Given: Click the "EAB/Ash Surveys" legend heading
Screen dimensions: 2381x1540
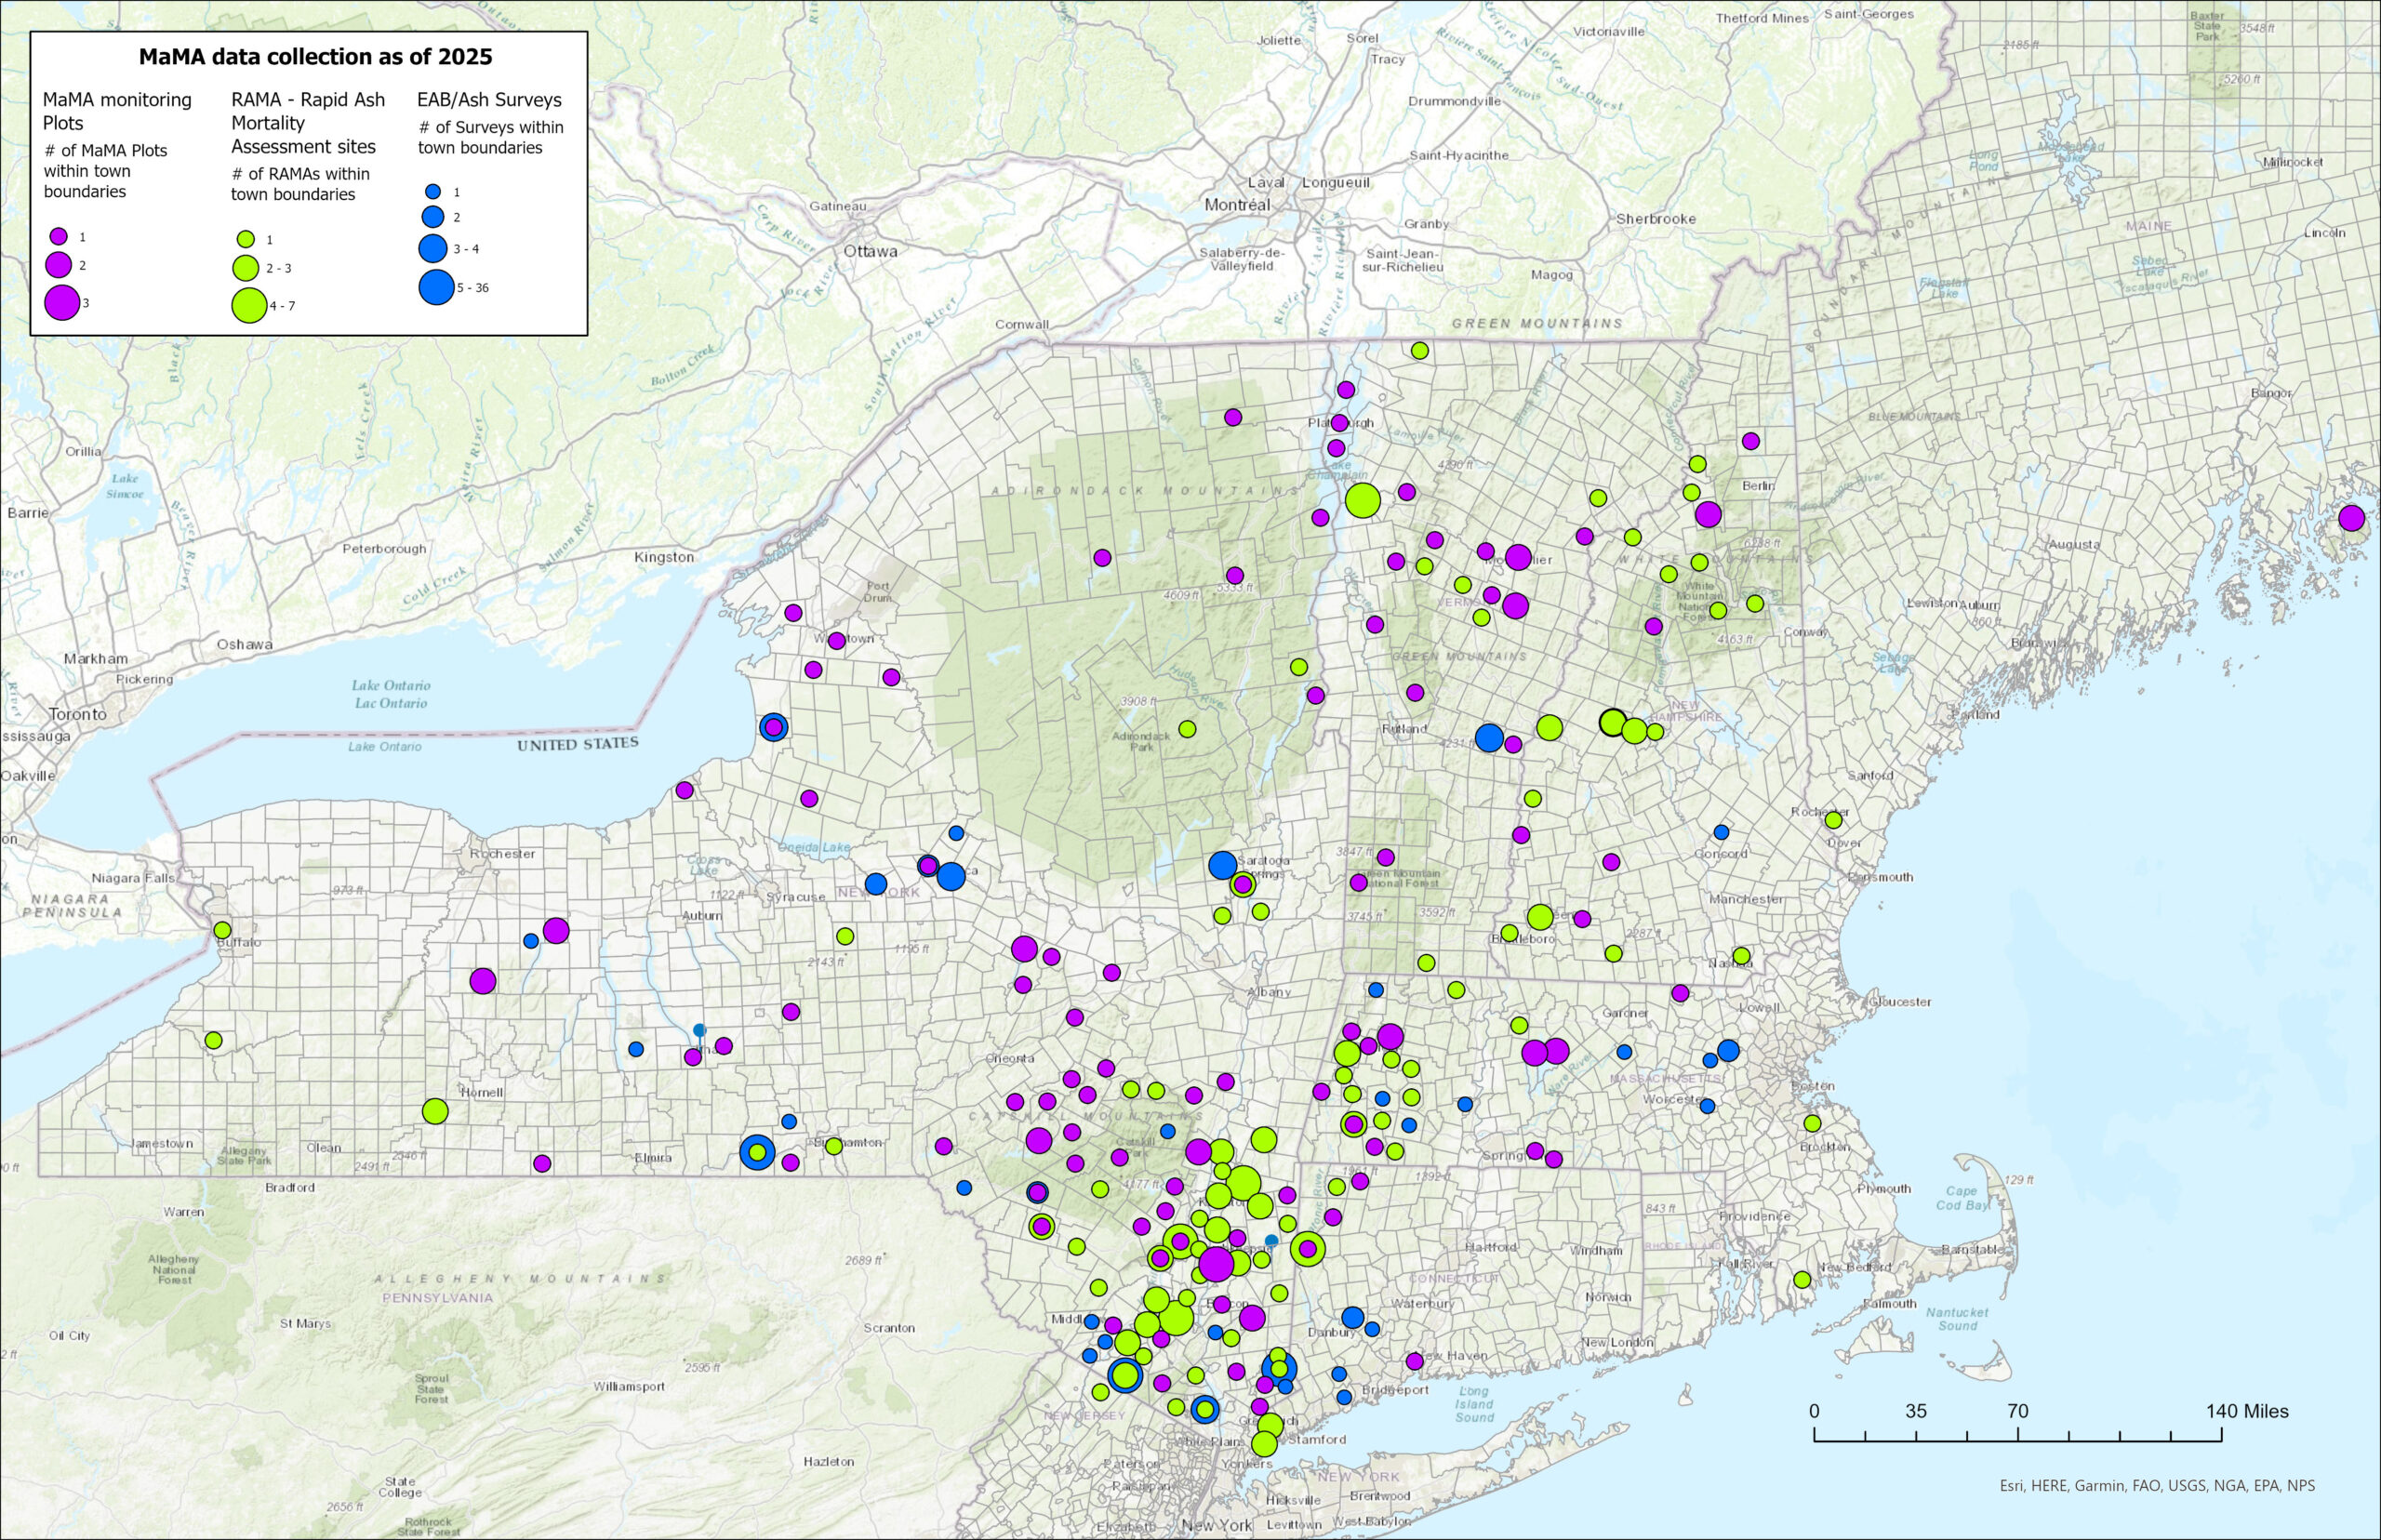Looking at the screenshot, I should point(489,100).
